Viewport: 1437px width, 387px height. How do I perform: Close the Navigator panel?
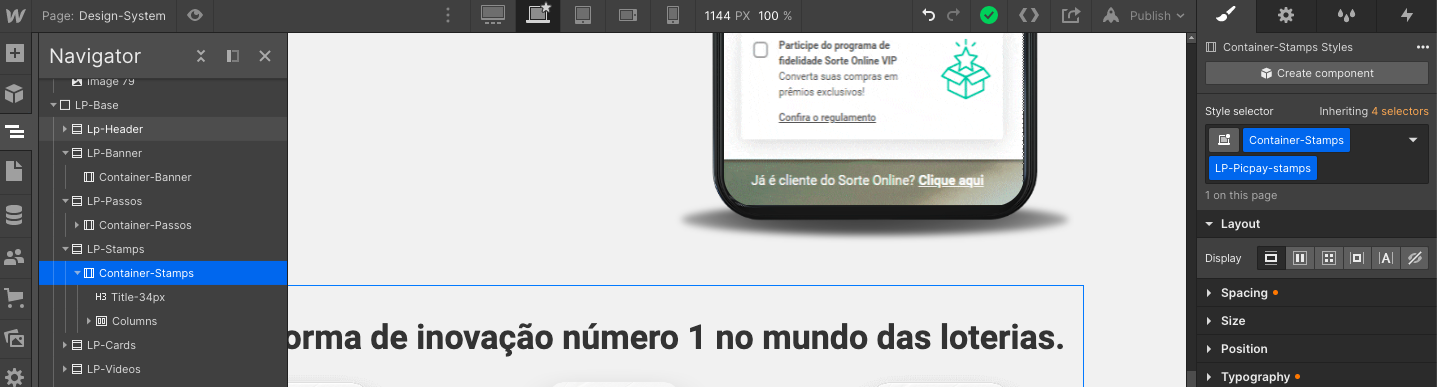[x=265, y=56]
